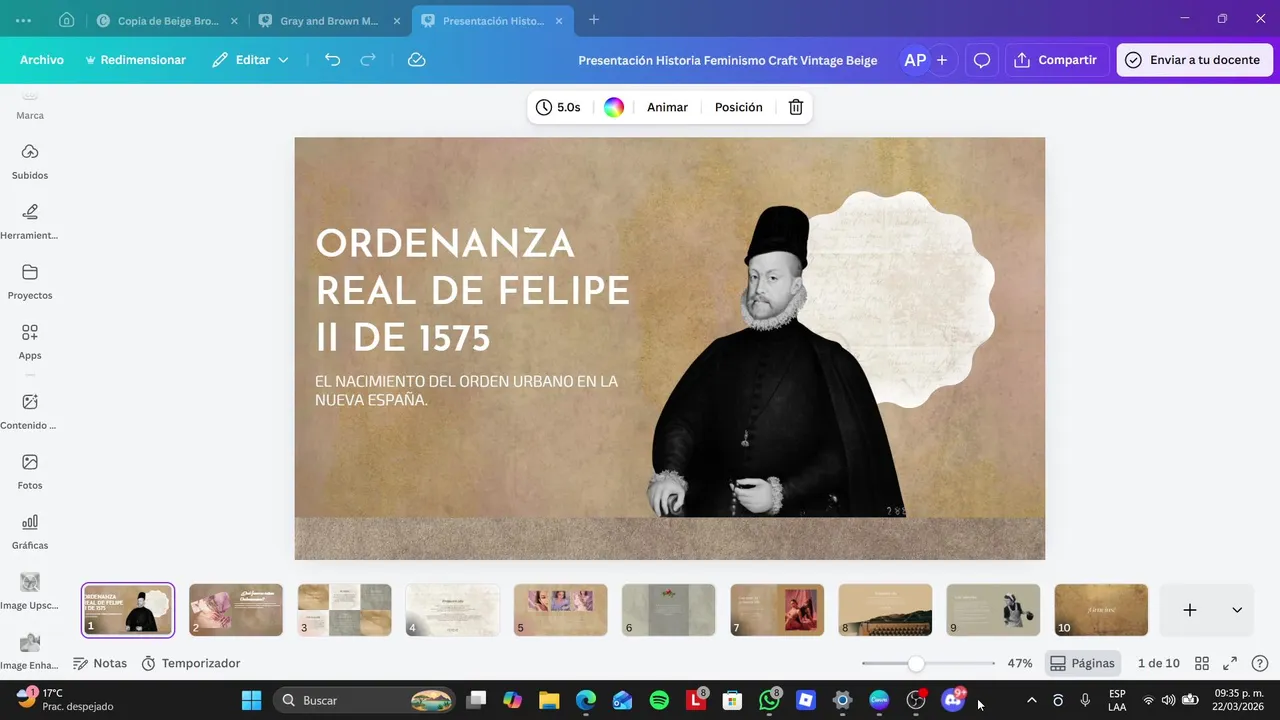The height and width of the screenshot is (720, 1280).
Task: Open the Animar option
Action: click(667, 107)
